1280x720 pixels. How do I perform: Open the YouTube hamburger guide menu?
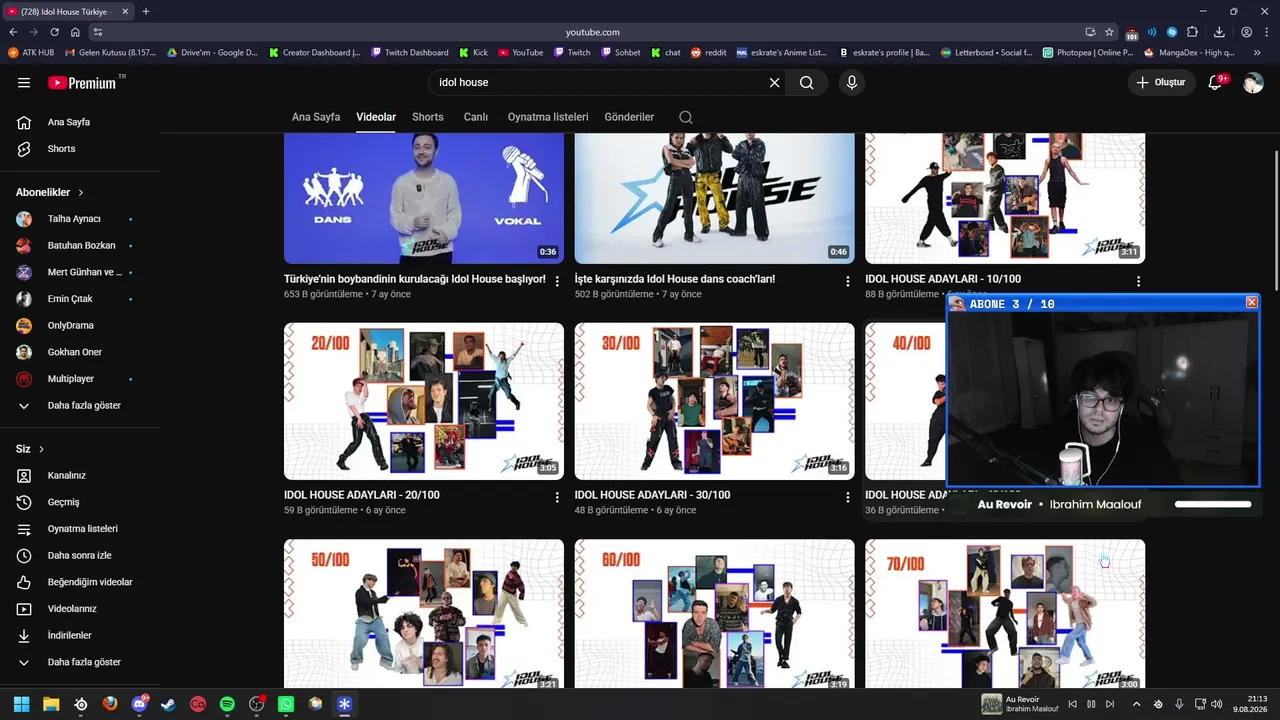click(x=24, y=83)
